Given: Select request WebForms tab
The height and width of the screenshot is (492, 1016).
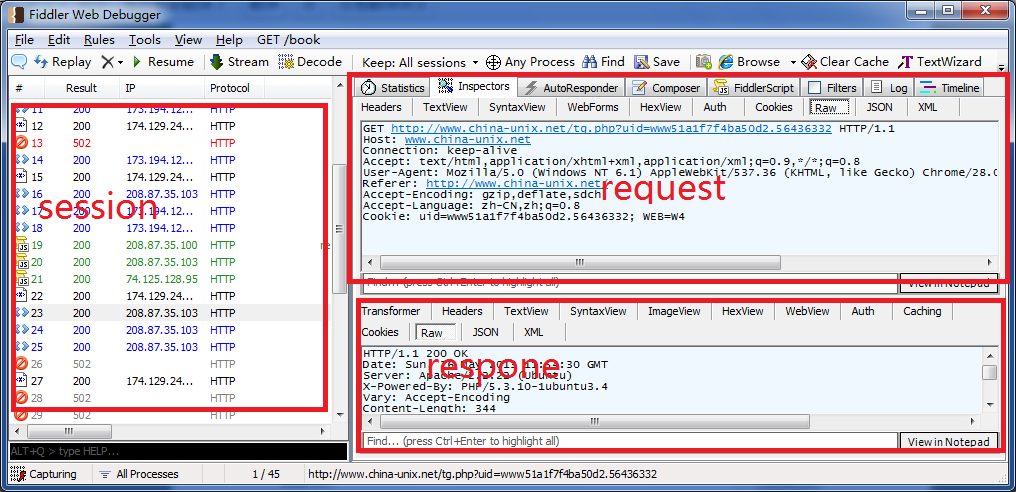Looking at the screenshot, I should click(x=593, y=108).
